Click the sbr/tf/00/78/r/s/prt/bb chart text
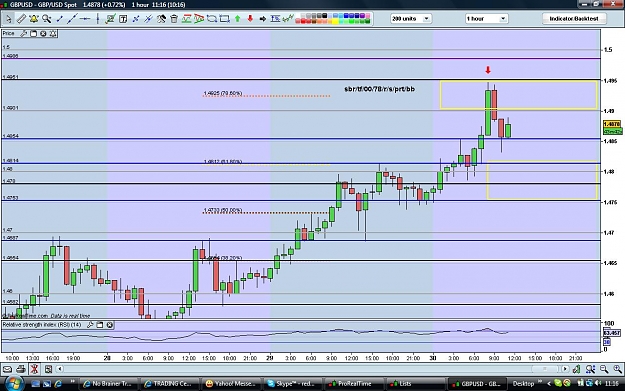 379,89
